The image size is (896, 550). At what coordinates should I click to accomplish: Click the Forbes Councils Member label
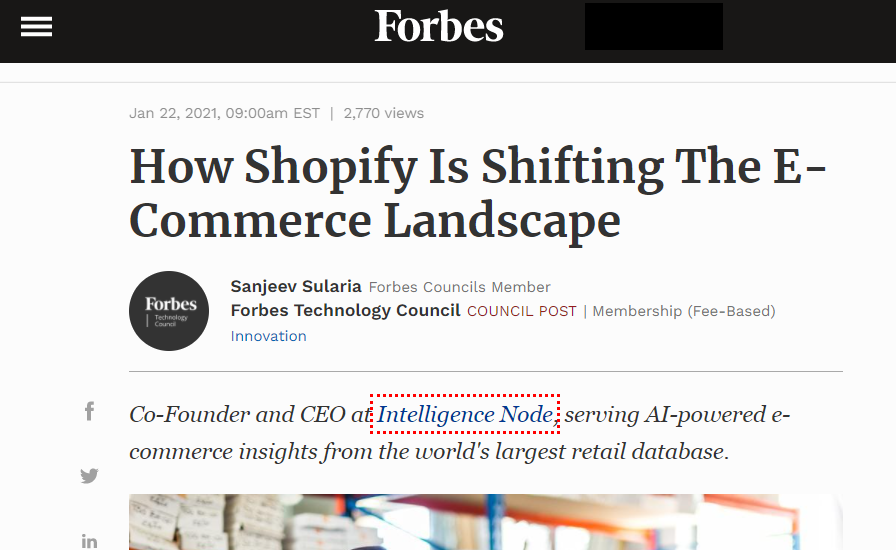[x=459, y=288]
